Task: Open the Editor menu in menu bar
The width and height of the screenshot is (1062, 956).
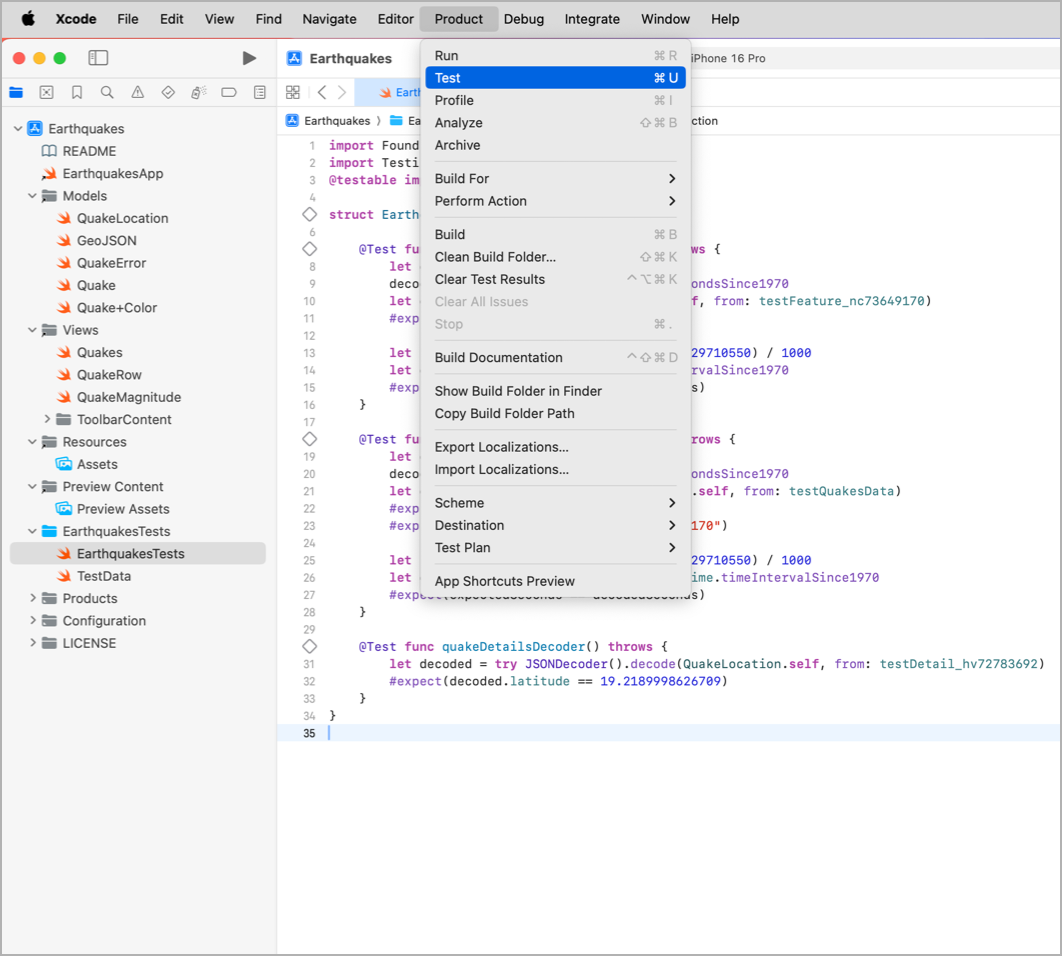Action: coord(396,19)
